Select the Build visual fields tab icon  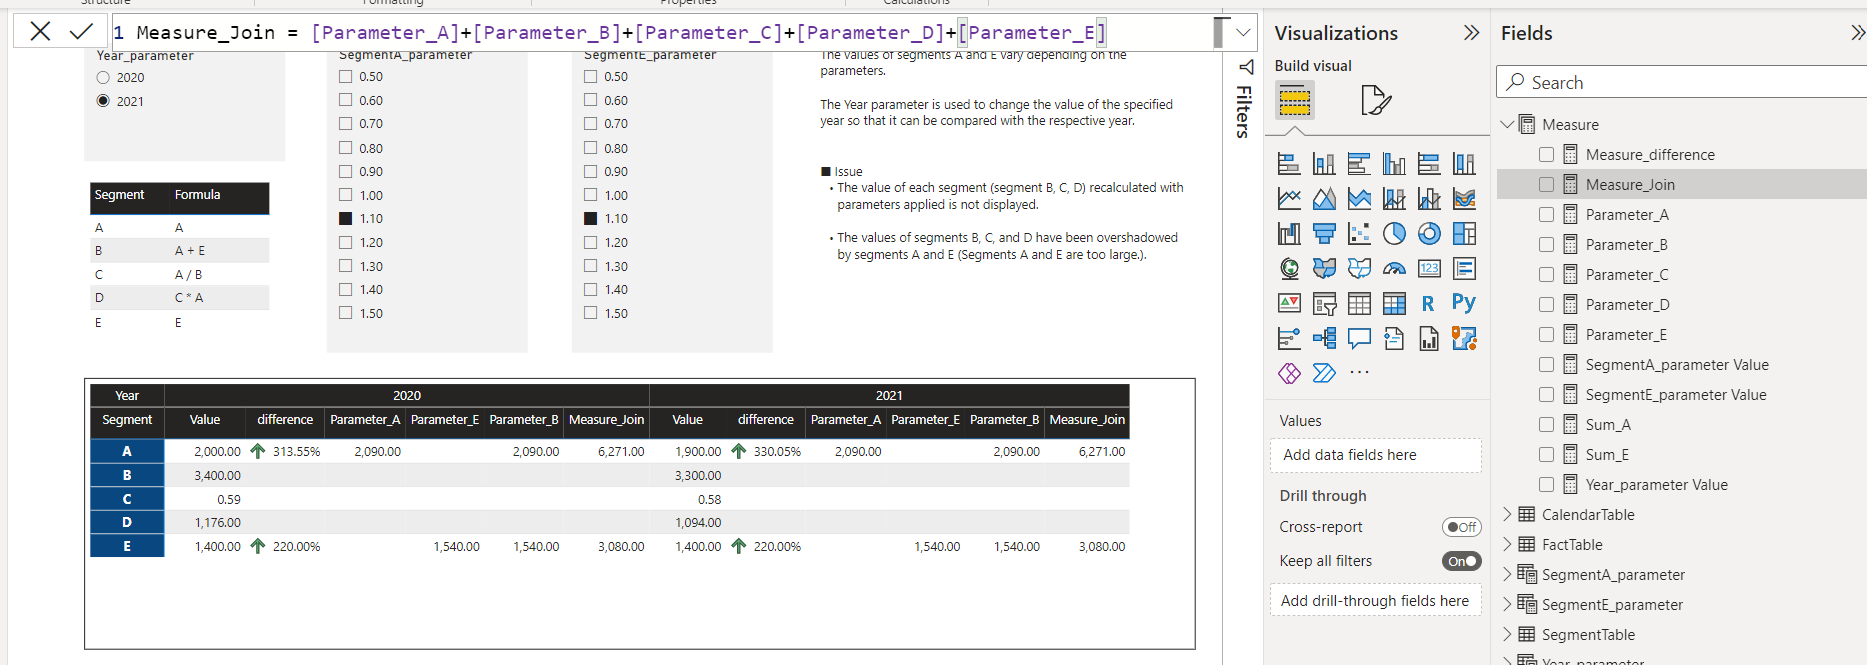point(1295,100)
